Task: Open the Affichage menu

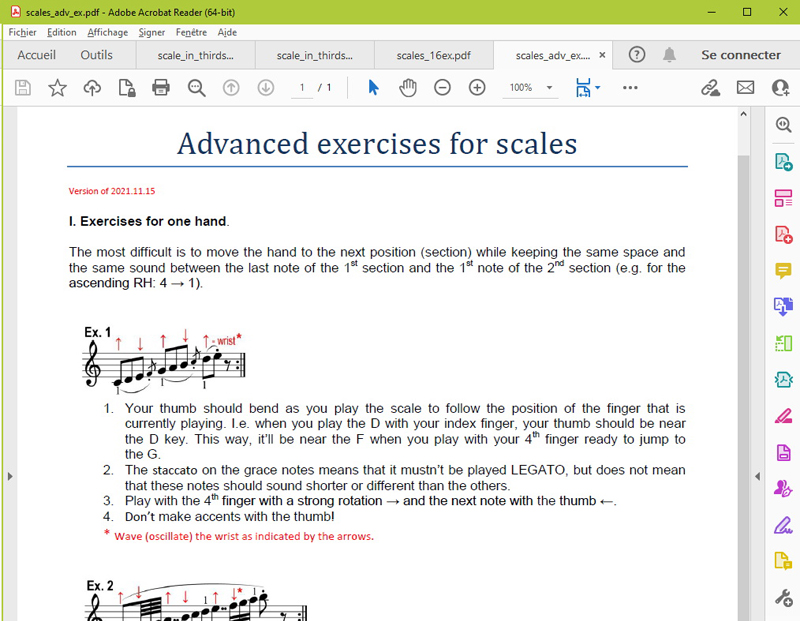Action: (x=107, y=32)
